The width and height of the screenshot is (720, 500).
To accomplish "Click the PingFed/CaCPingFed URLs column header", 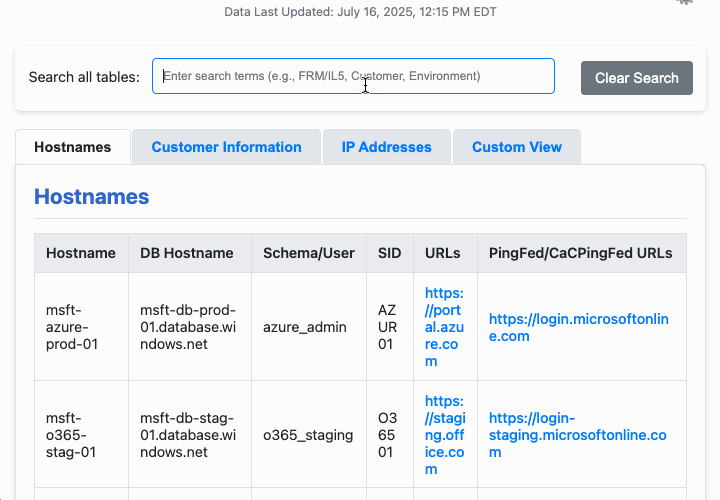I will (x=580, y=253).
